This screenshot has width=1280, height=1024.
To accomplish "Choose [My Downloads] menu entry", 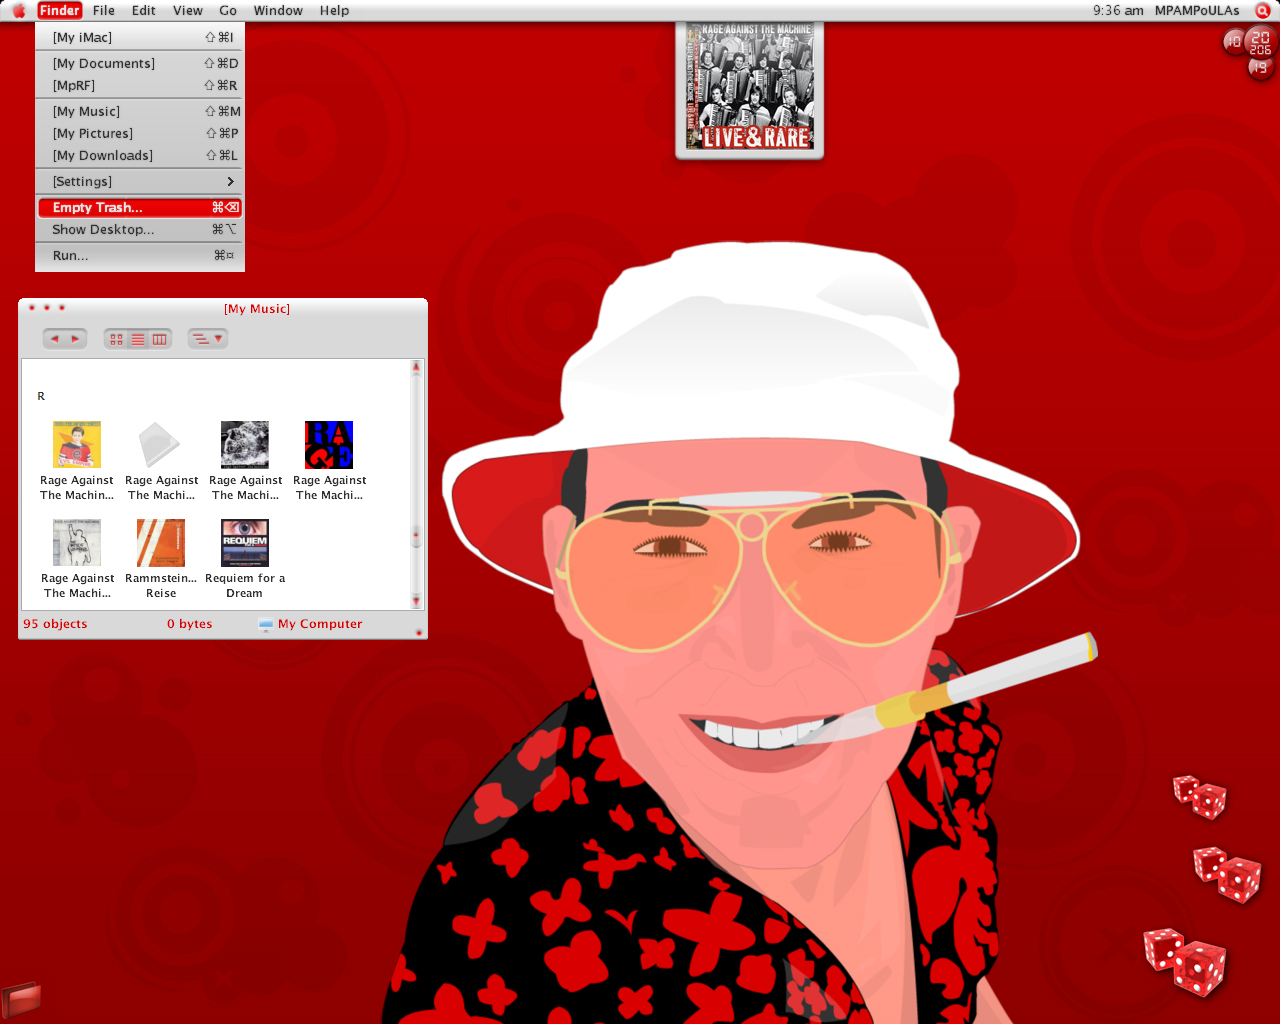I will (x=140, y=155).
